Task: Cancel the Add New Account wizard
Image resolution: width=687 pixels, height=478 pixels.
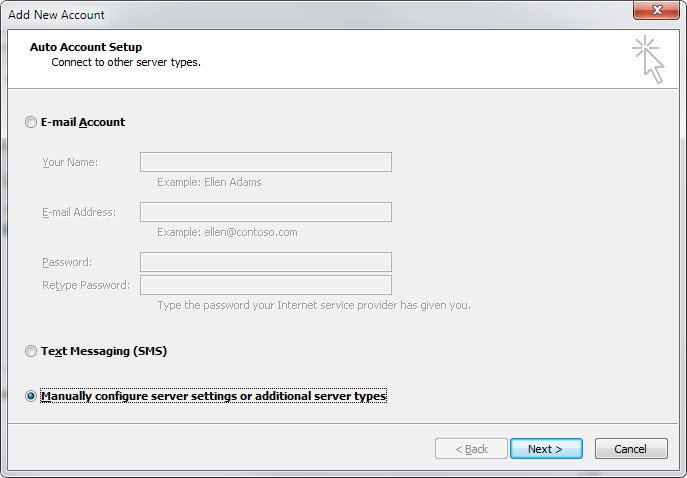Action: [631, 449]
